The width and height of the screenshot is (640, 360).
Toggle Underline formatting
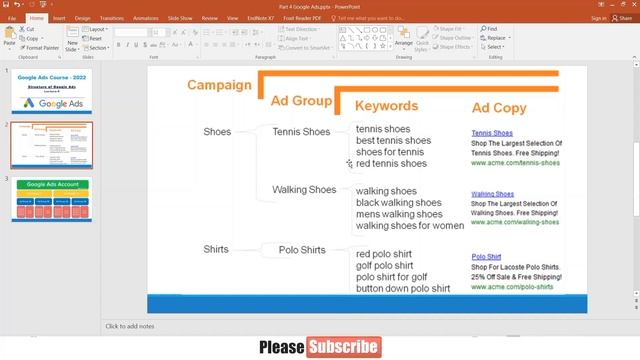click(x=136, y=44)
